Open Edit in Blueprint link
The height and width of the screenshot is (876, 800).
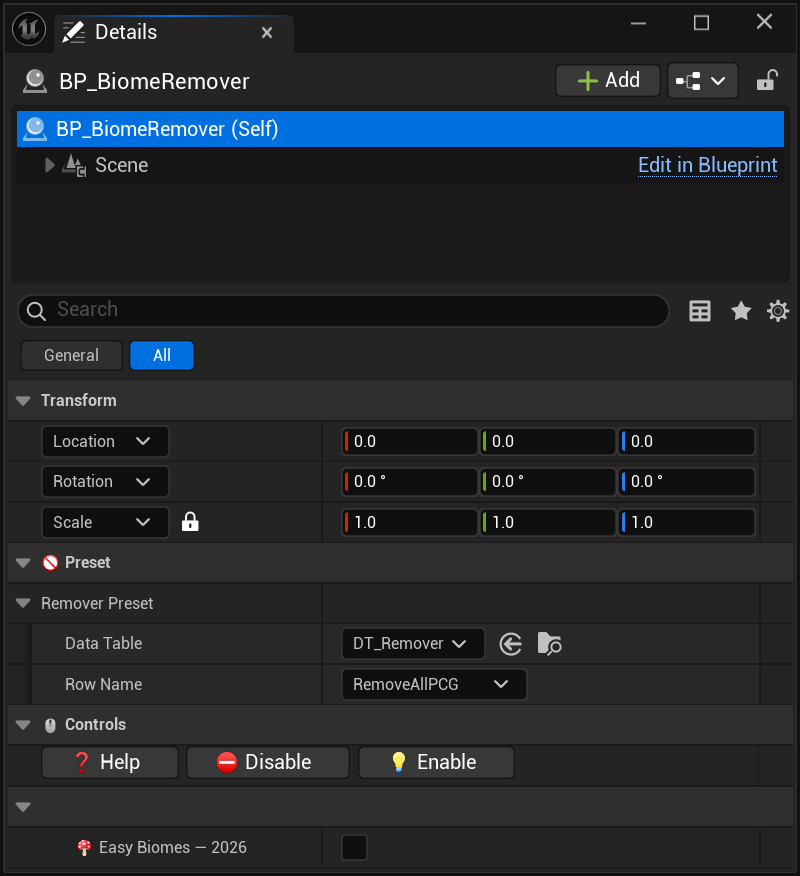click(707, 165)
